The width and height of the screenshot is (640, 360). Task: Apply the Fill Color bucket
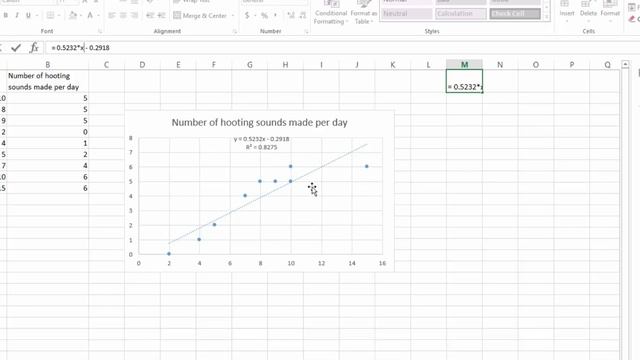tap(73, 16)
